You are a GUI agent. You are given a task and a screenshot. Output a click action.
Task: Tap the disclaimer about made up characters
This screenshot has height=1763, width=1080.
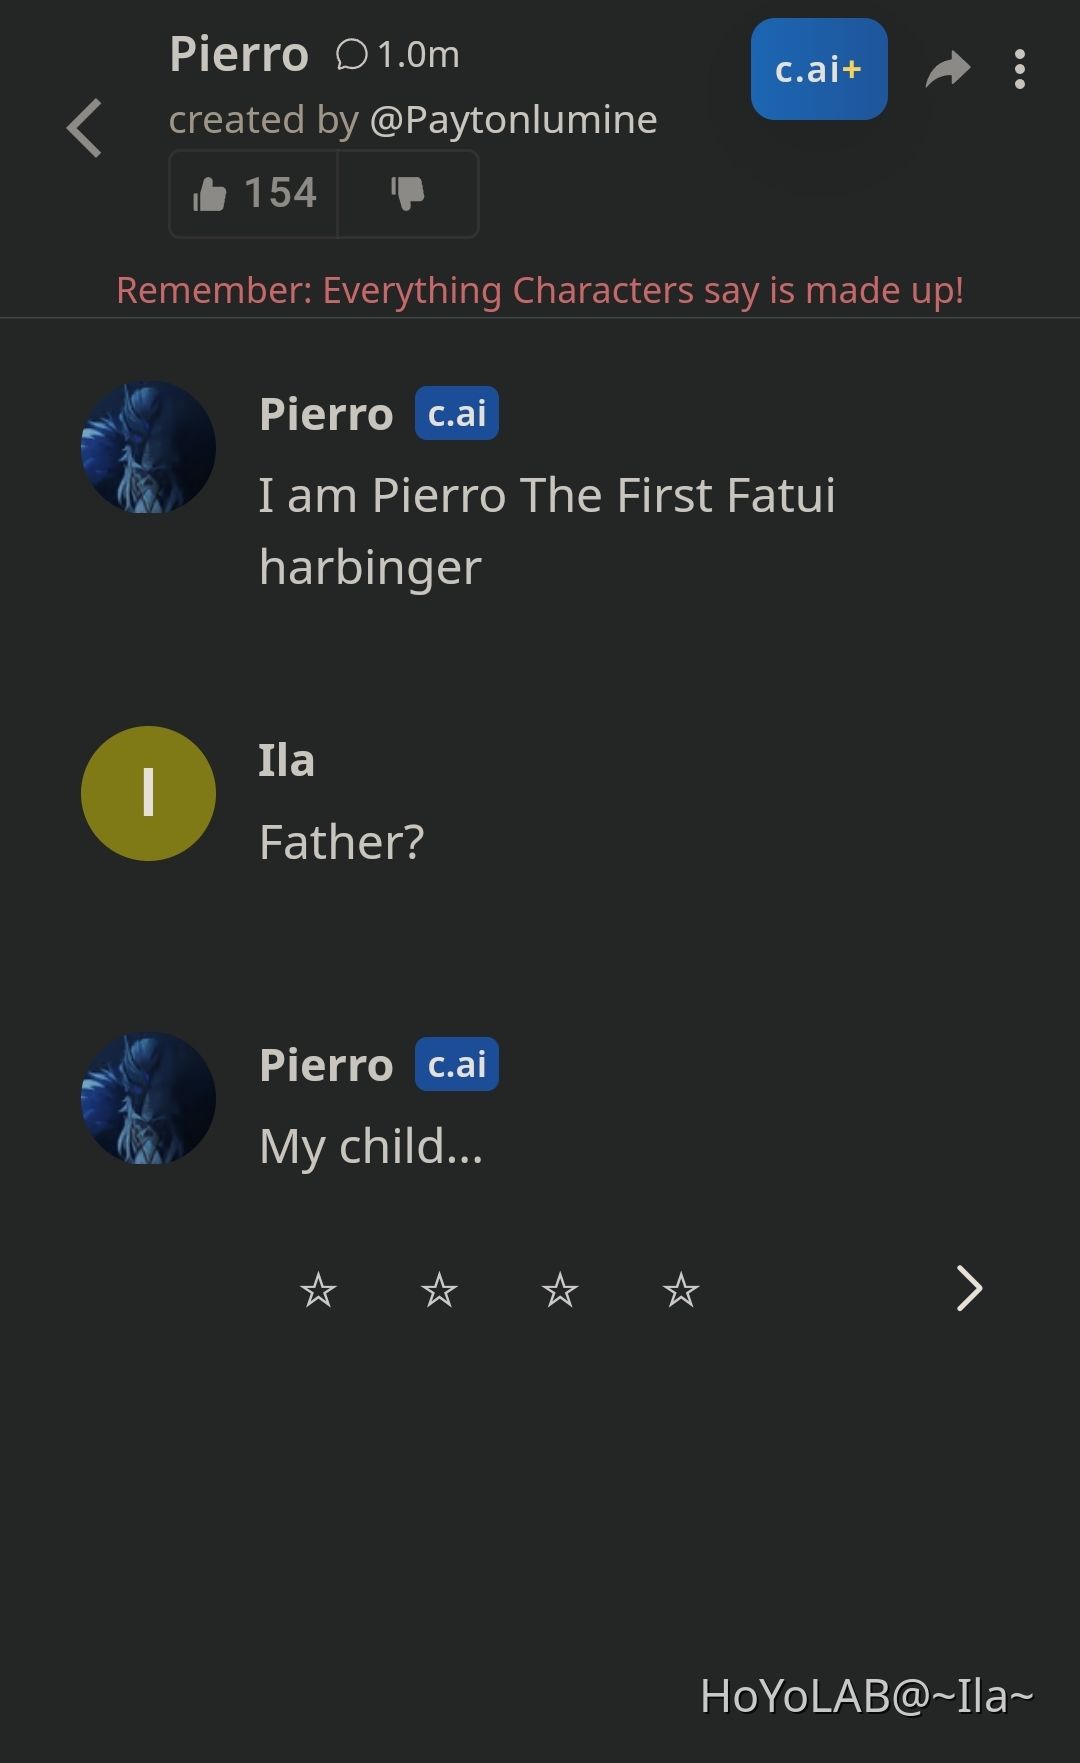coord(540,290)
